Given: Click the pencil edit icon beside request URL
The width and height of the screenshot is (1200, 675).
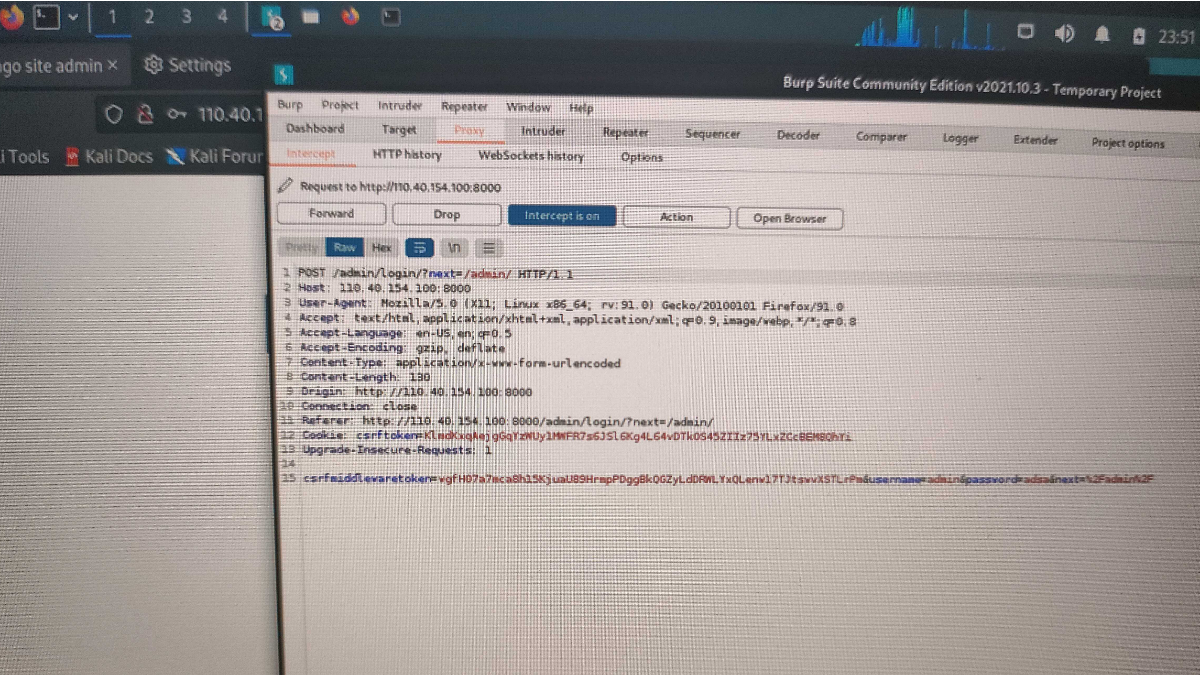Looking at the screenshot, I should click(x=286, y=186).
